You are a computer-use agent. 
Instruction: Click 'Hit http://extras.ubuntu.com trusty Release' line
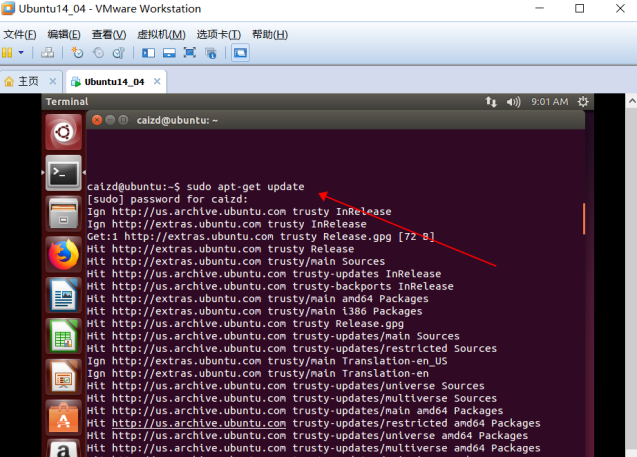220,249
